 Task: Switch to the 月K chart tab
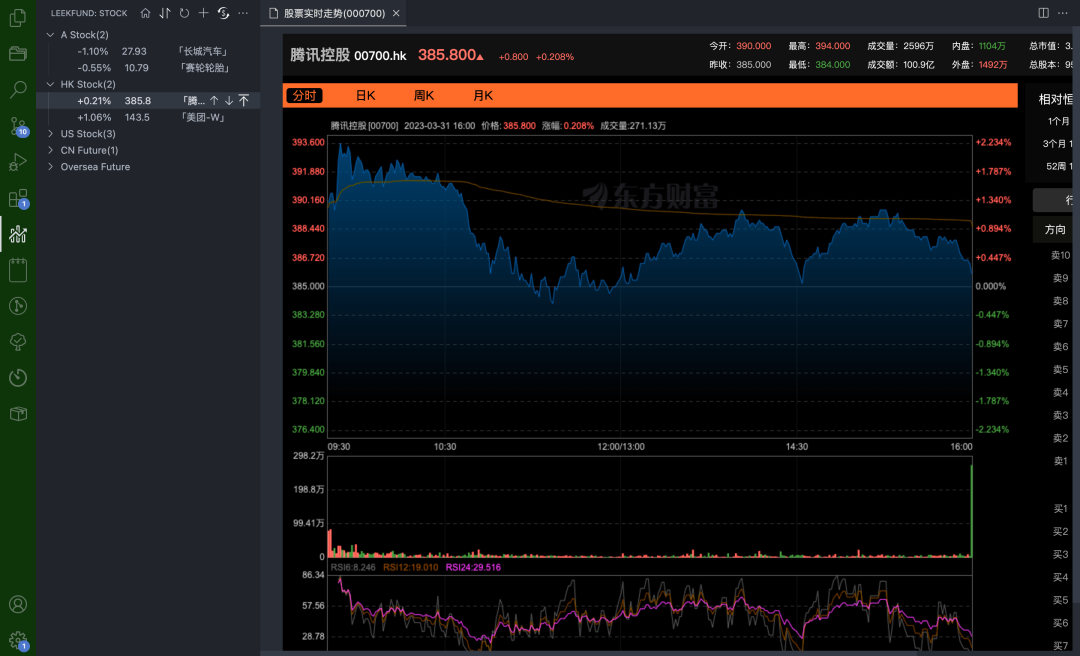483,96
